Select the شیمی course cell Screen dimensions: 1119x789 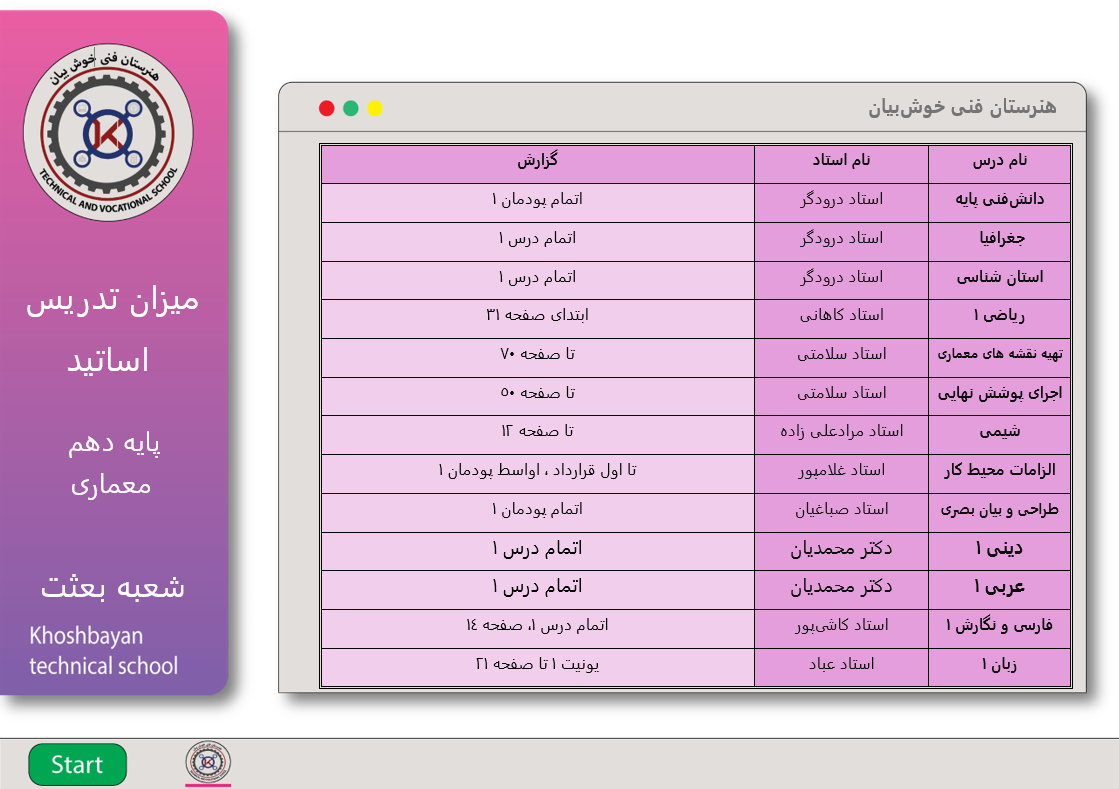[999, 432]
